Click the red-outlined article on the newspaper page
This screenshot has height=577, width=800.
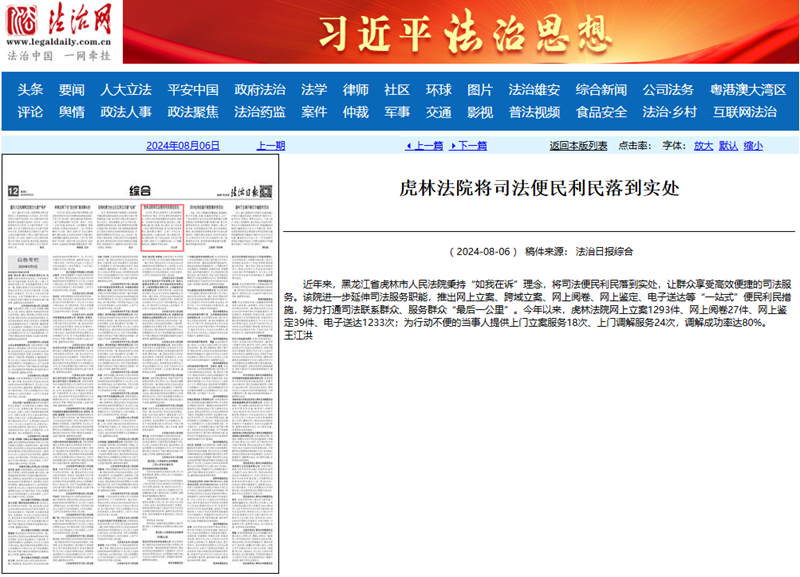point(162,228)
